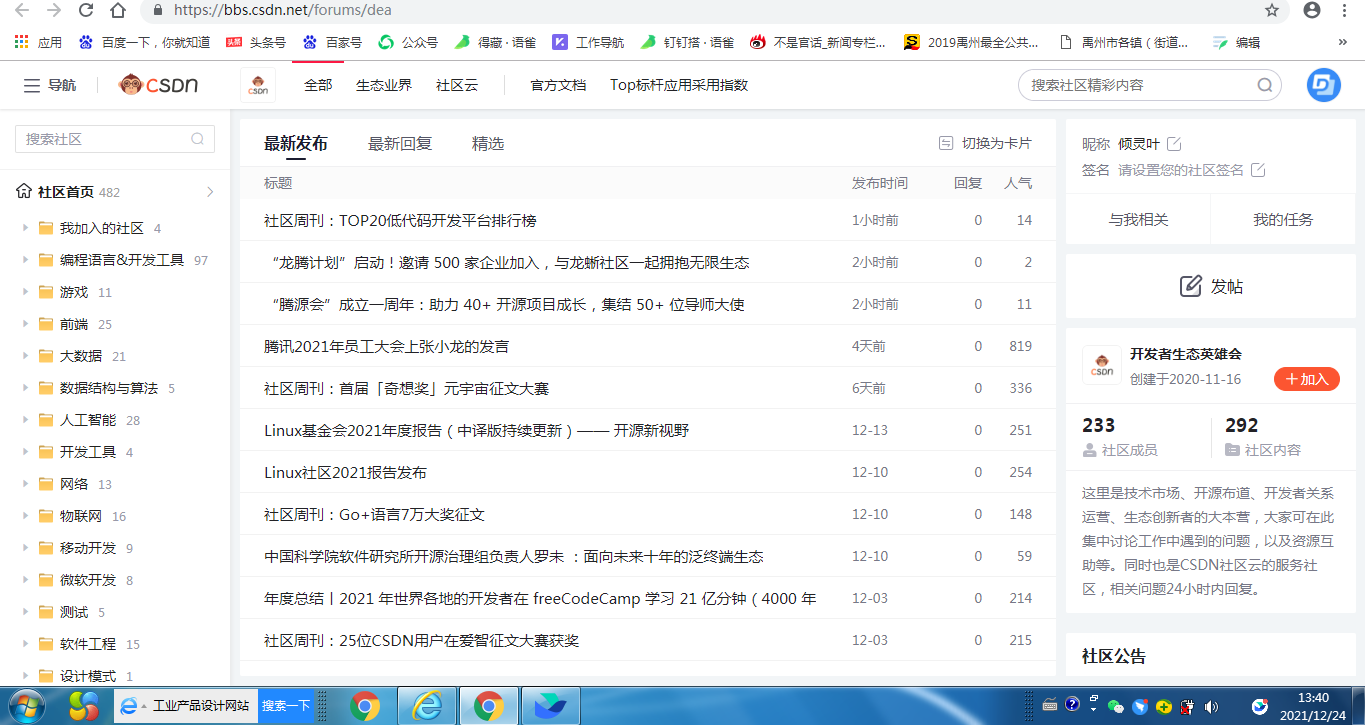Show more bookmarks with the chevron
Viewport: 1365px width, 725px height.
point(1342,42)
